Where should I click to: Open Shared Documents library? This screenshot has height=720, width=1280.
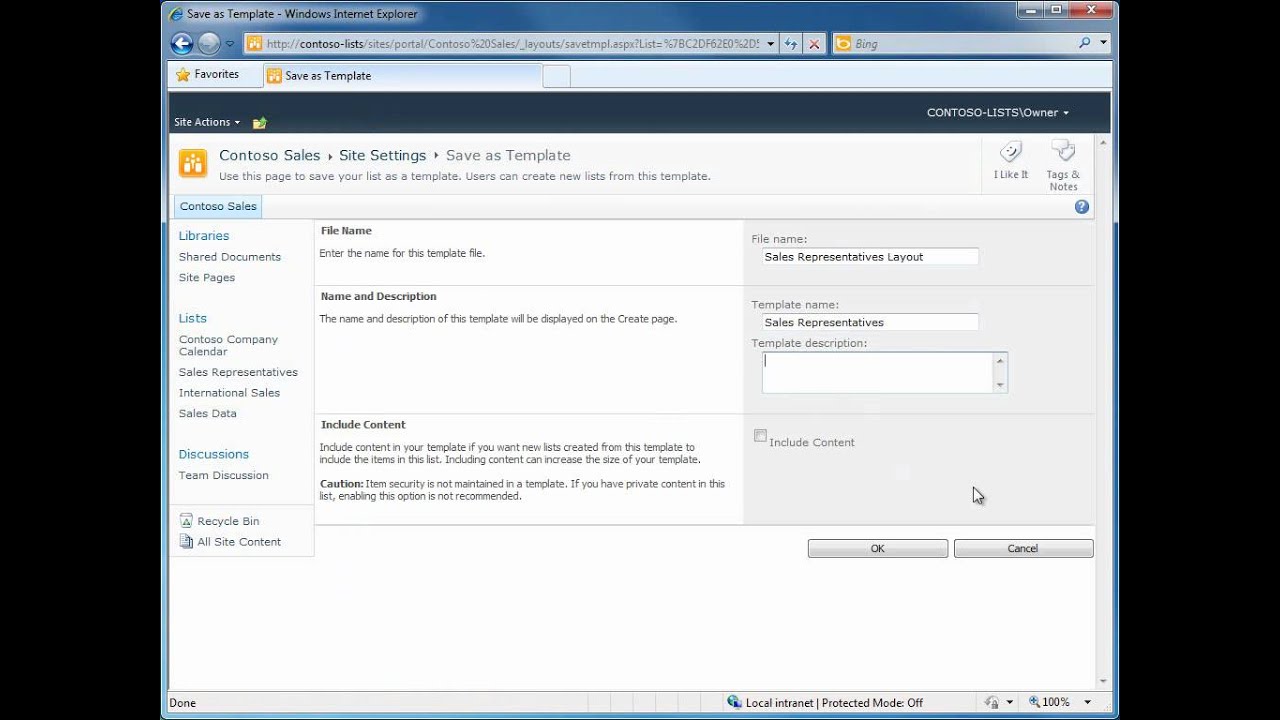[x=230, y=257]
